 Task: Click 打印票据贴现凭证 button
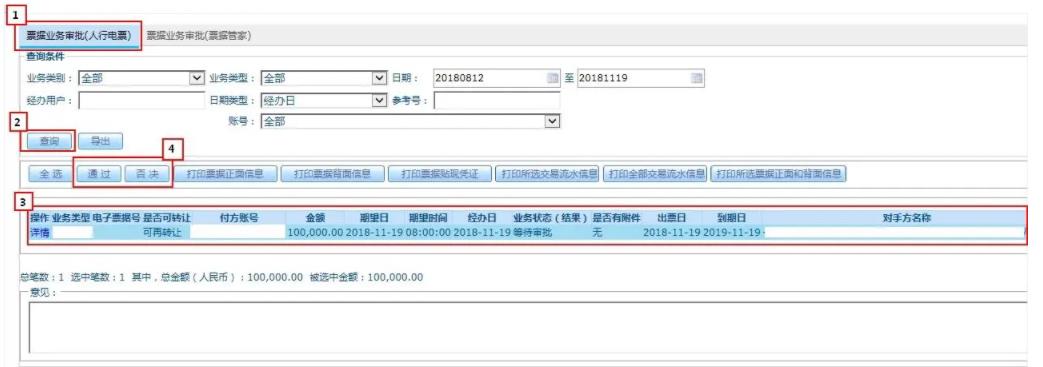click(x=439, y=174)
